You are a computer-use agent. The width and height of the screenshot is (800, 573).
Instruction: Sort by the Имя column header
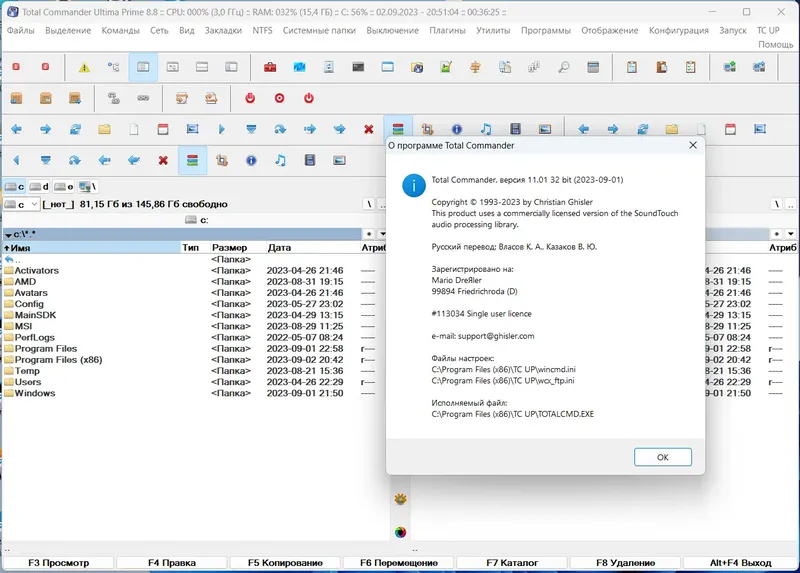(92, 248)
